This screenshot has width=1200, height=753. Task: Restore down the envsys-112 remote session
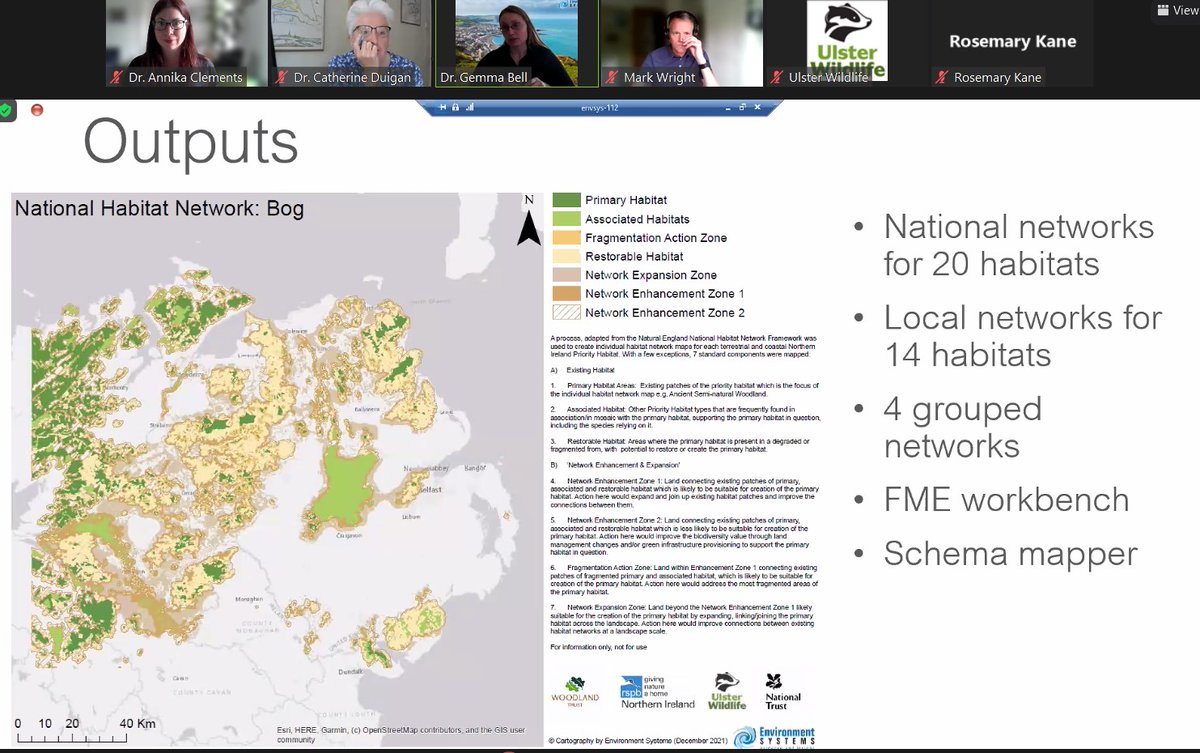742,107
